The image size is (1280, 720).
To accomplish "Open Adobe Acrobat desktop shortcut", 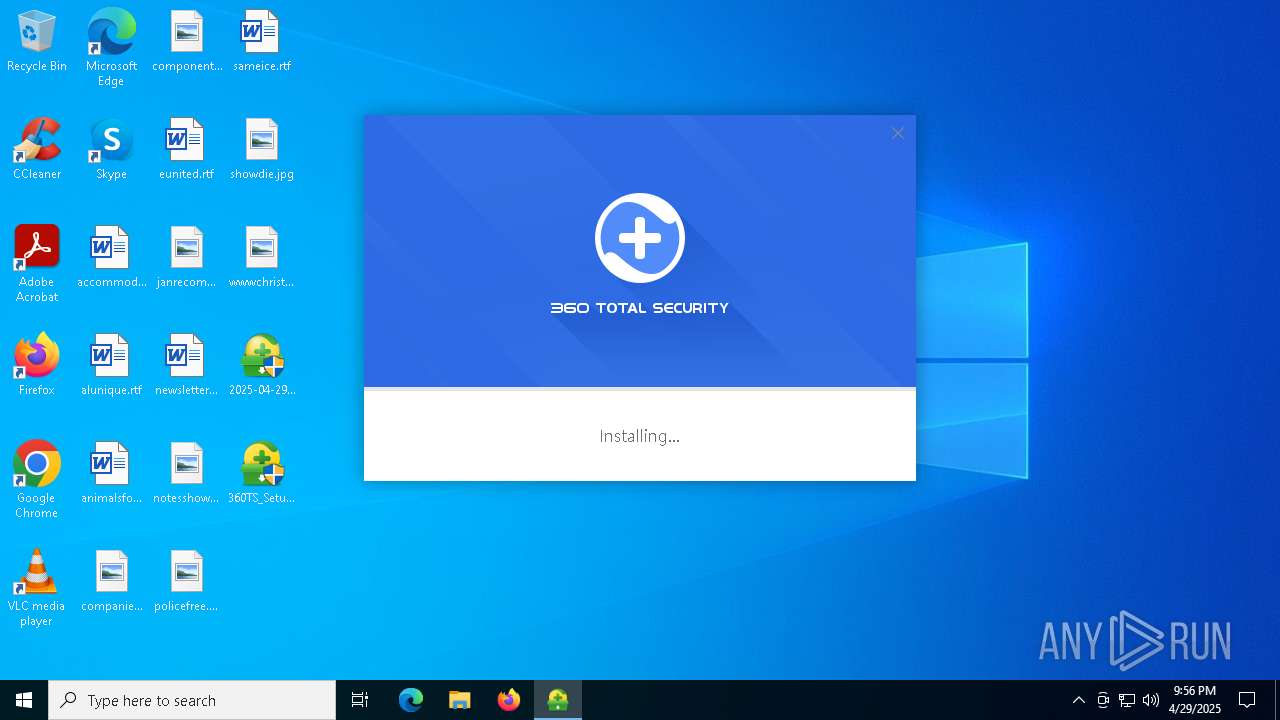I will [x=37, y=264].
